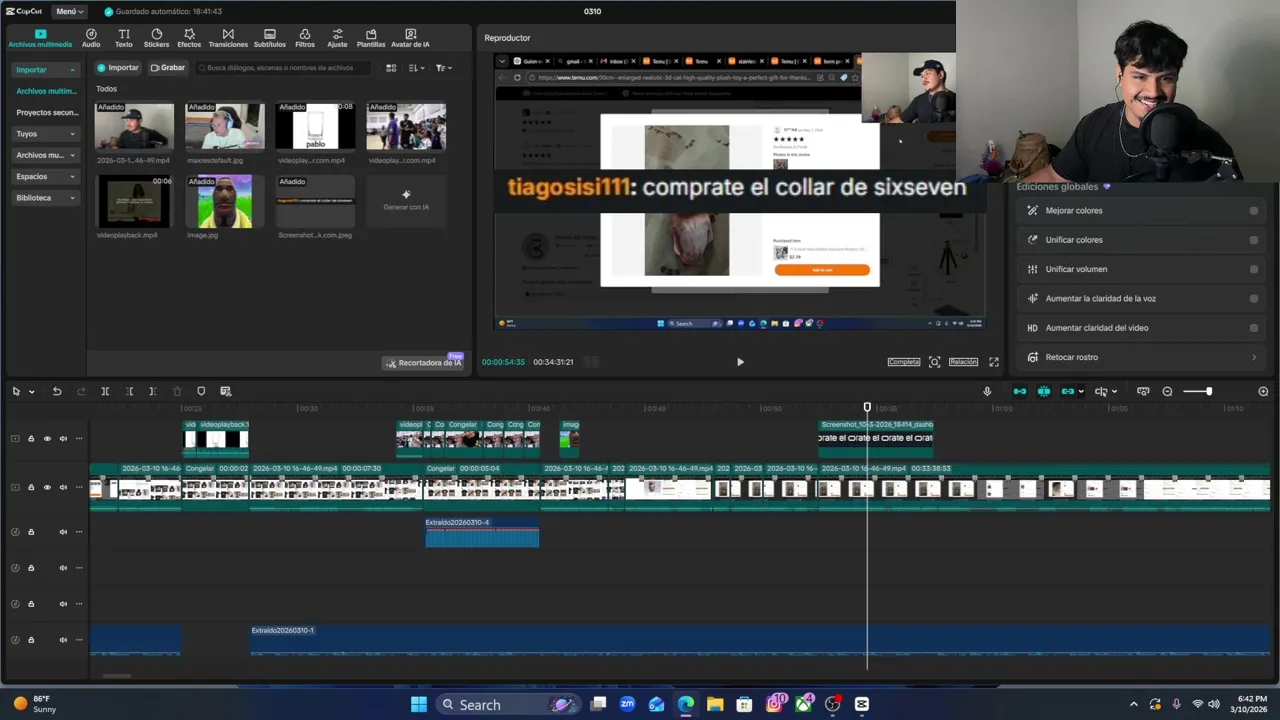1280x720 pixels.
Task: Select Proyectos secundarios in sidebar
Action: tap(46, 112)
